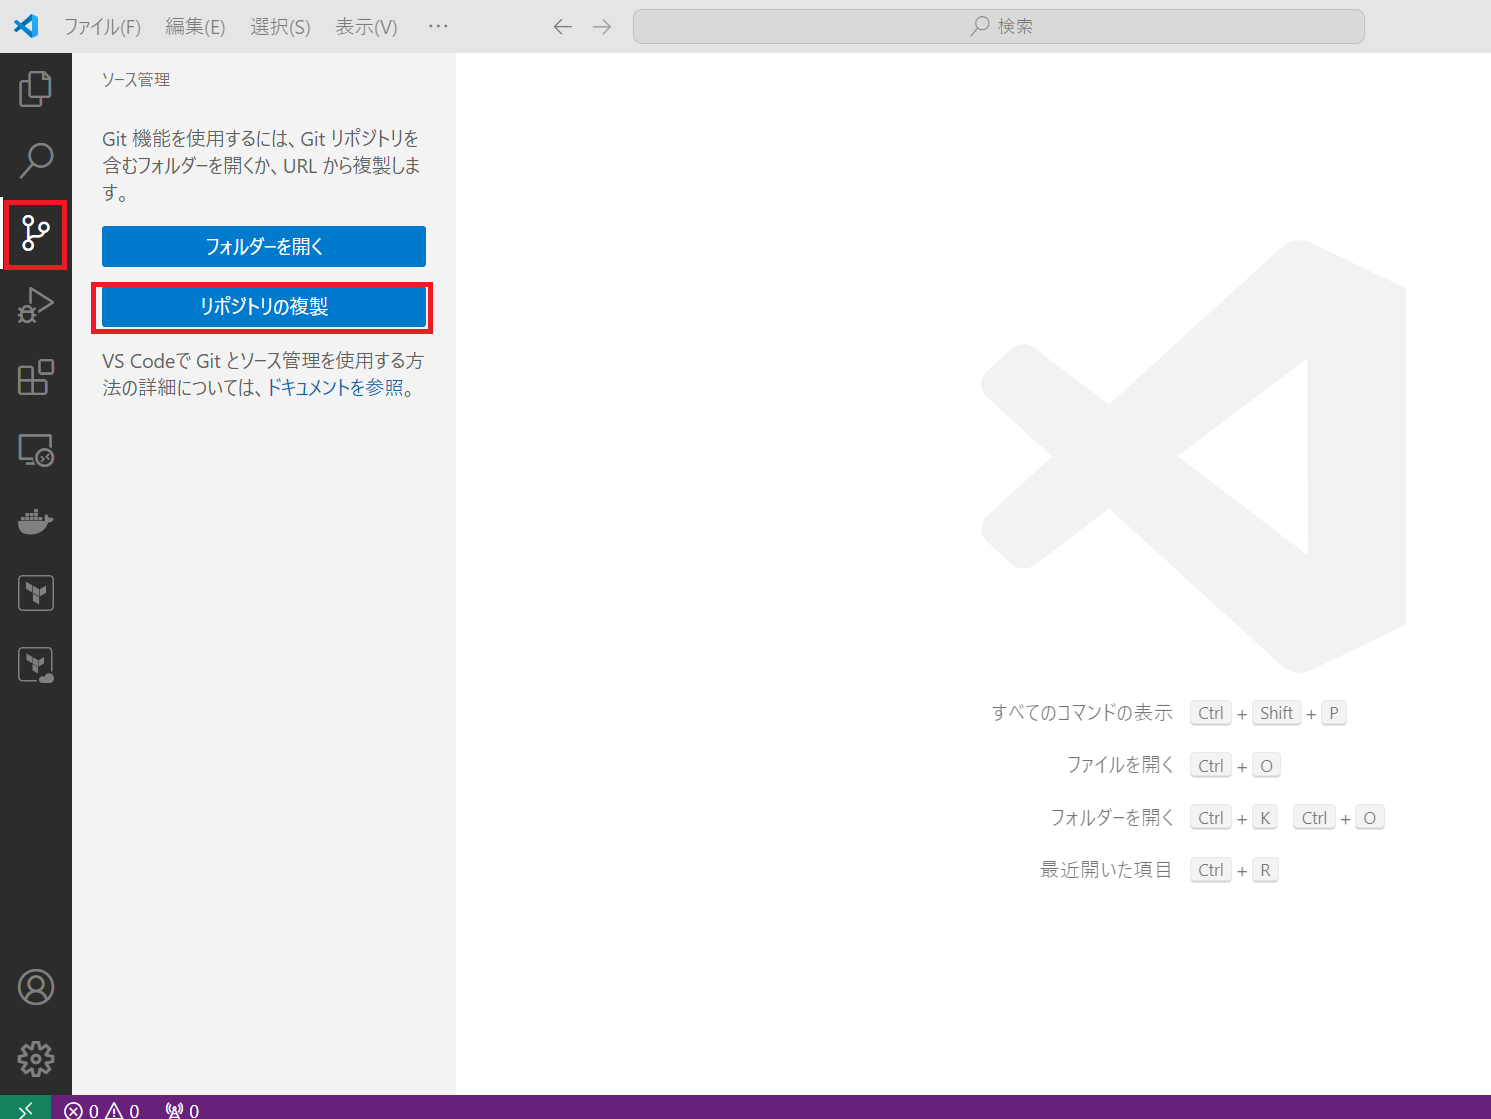Open the ドキュメントを参照 link
The image size is (1491, 1119).
[x=335, y=388]
